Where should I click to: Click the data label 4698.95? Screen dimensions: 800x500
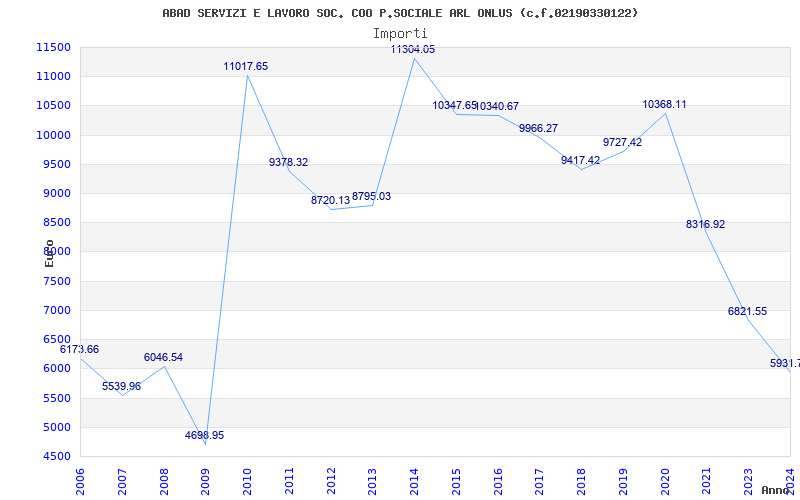pyautogui.click(x=204, y=435)
